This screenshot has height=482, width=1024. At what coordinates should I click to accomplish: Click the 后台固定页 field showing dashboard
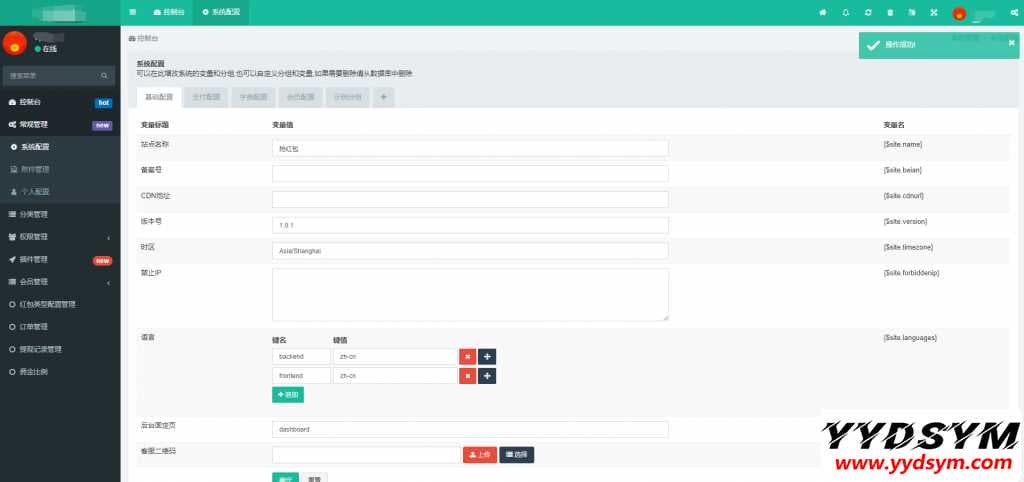coord(470,430)
